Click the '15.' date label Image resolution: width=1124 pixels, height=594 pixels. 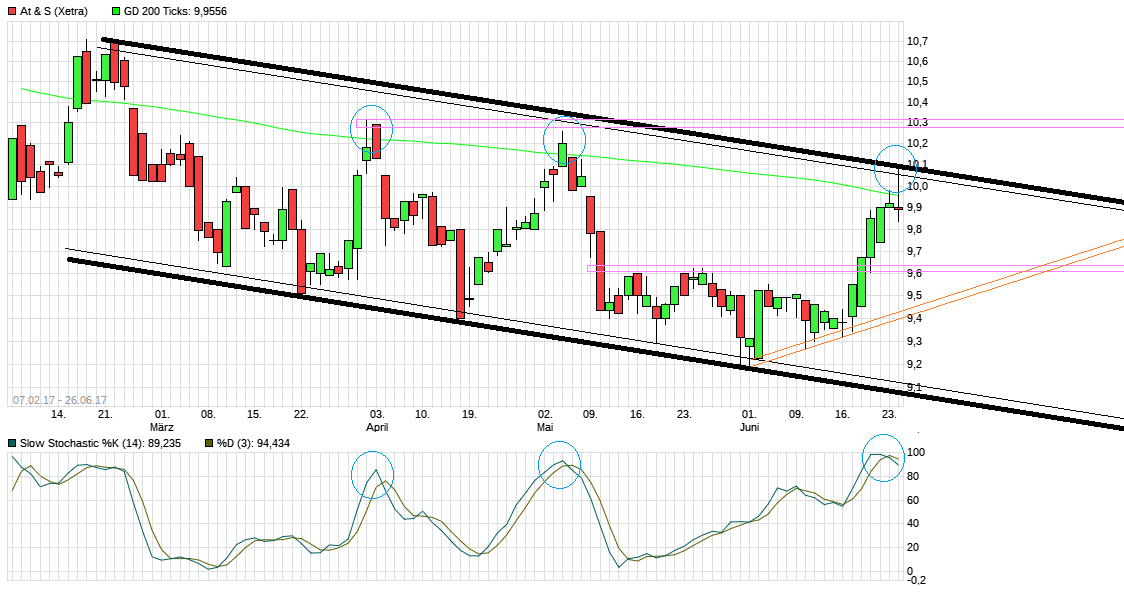tap(254, 415)
